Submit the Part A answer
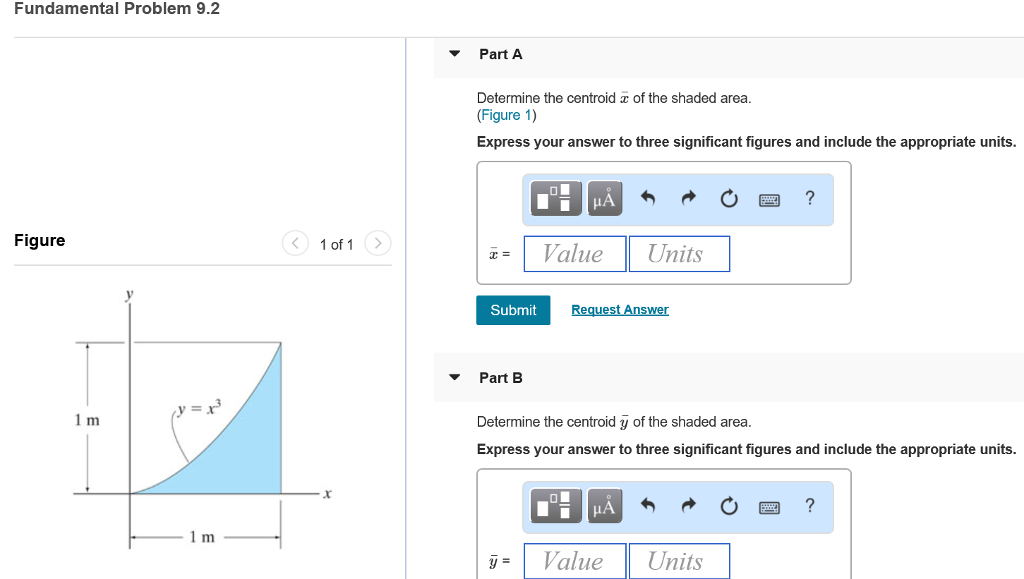Viewport: 1024px width, 579px height. pyautogui.click(x=512, y=310)
